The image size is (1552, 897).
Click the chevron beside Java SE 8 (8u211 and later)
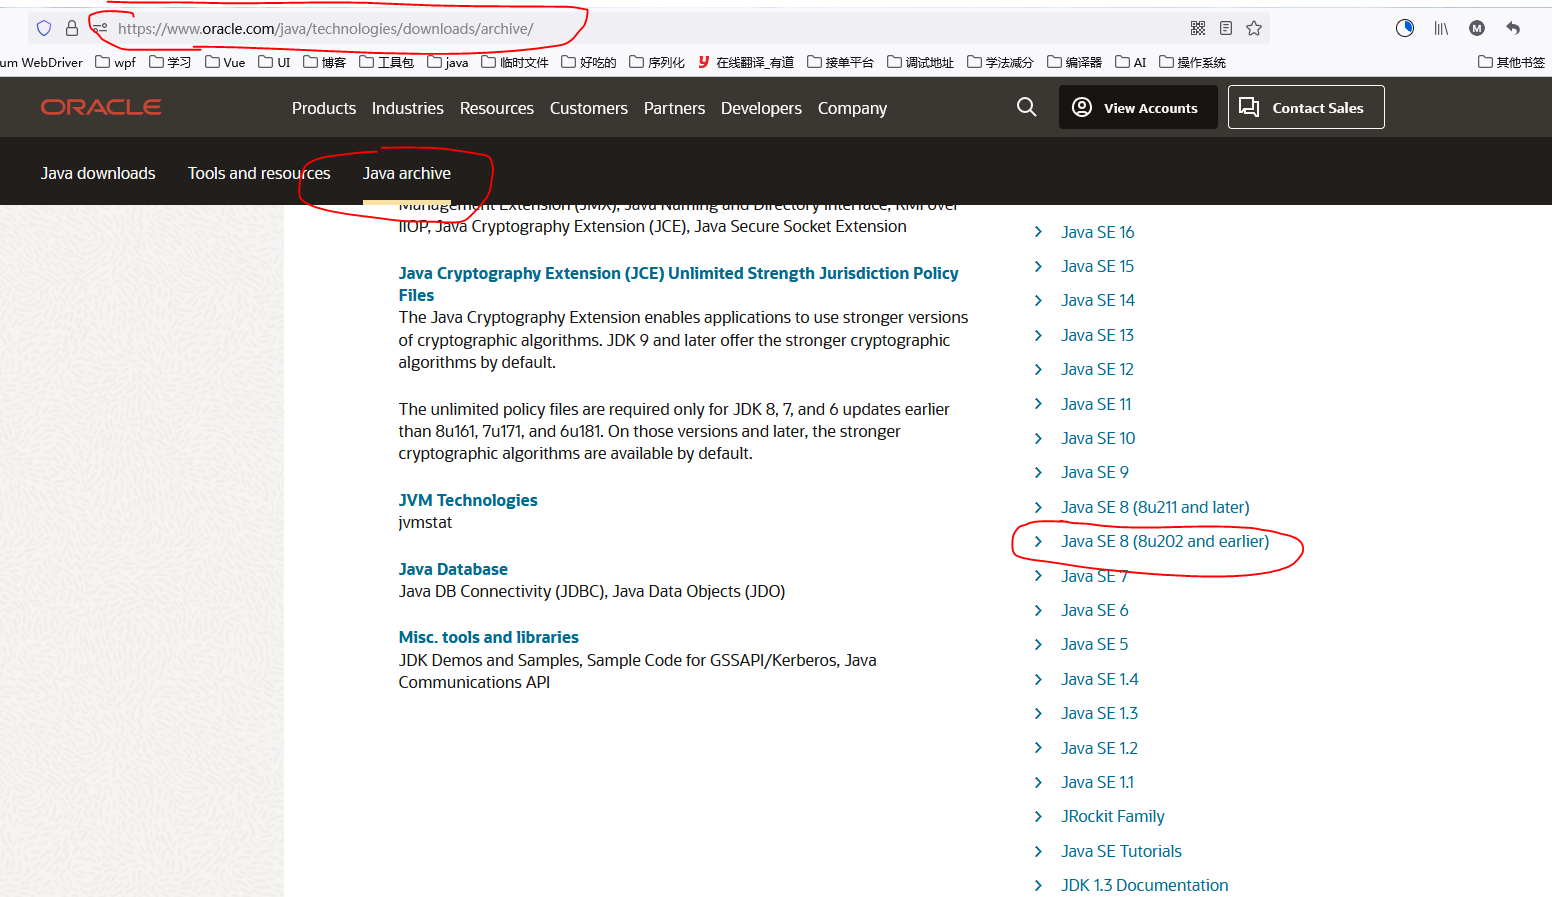1038,507
